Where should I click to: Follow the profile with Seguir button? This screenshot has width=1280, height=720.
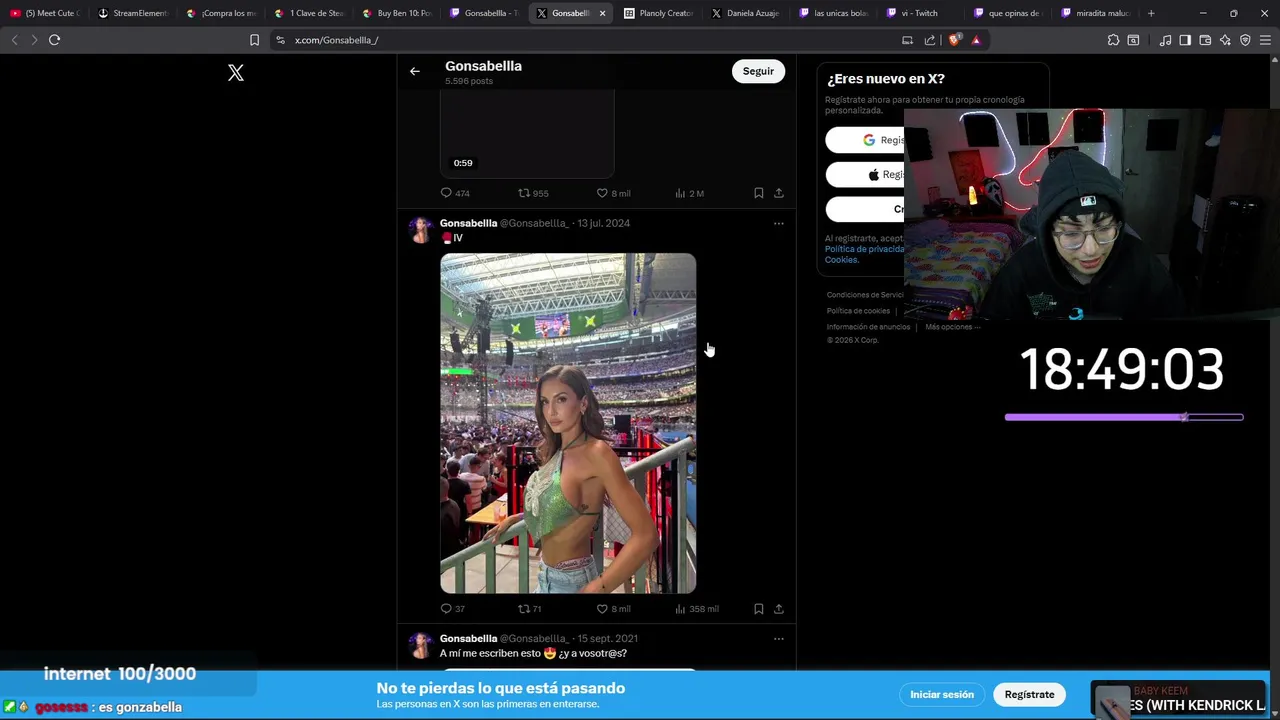[758, 71]
